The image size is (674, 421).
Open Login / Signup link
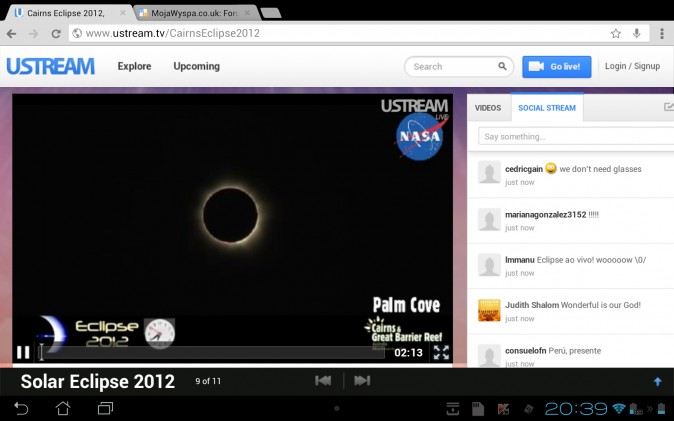pos(632,66)
